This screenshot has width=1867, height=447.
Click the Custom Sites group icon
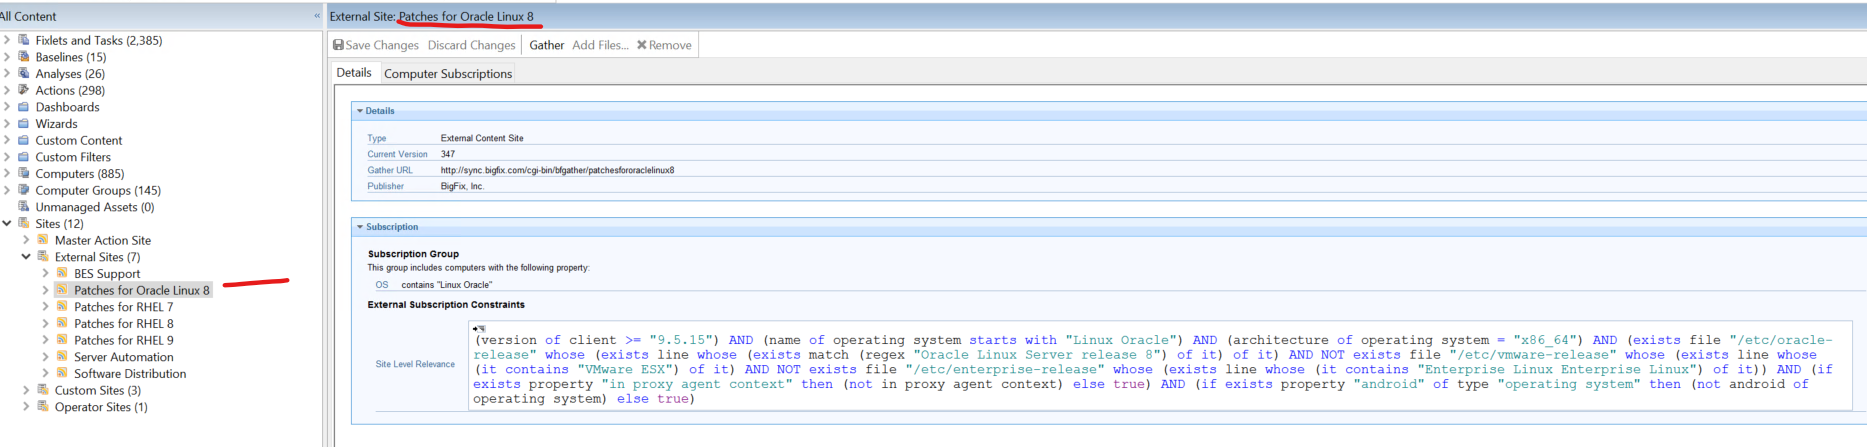(x=43, y=390)
